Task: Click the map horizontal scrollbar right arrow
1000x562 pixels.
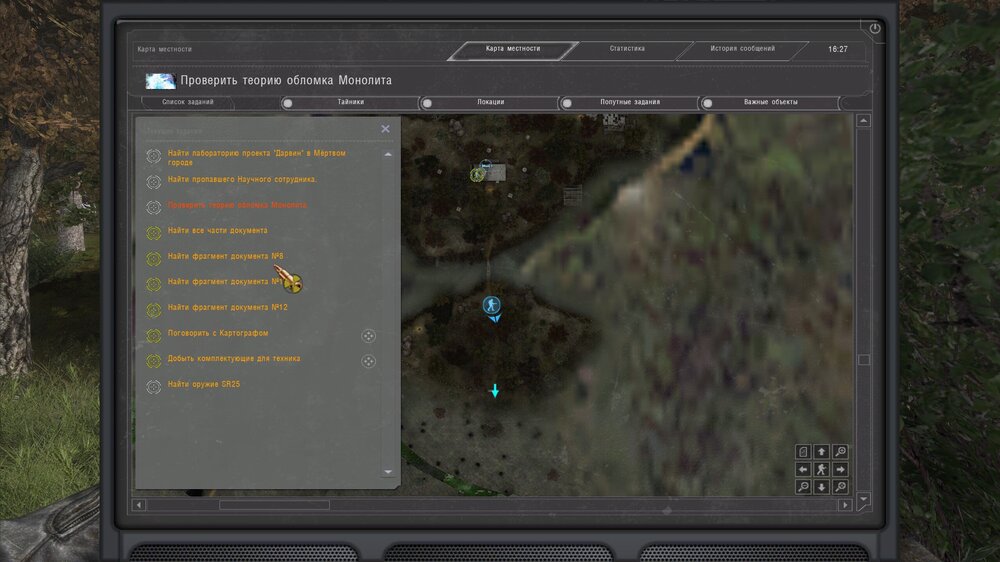Action: coord(845,505)
